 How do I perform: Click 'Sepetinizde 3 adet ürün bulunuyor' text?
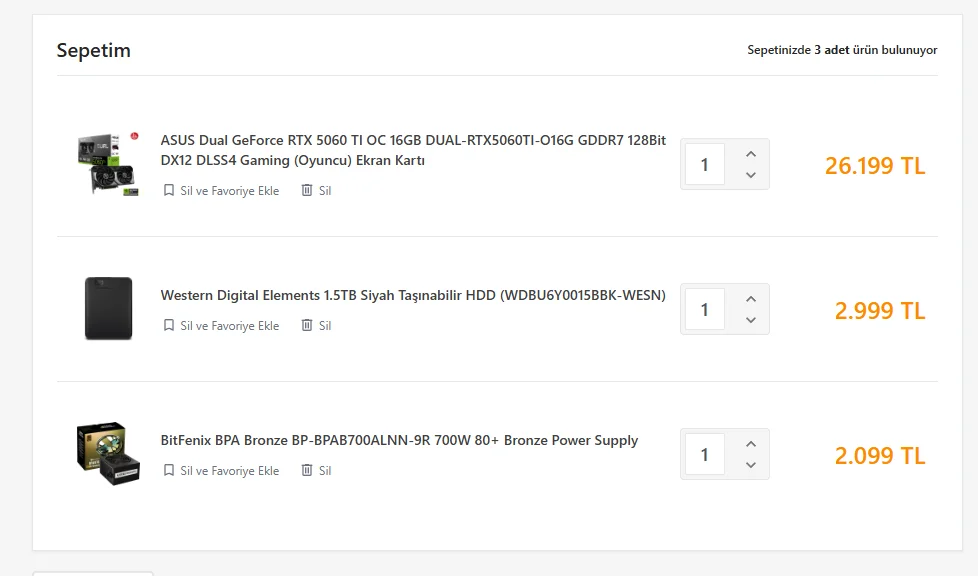[x=842, y=50]
